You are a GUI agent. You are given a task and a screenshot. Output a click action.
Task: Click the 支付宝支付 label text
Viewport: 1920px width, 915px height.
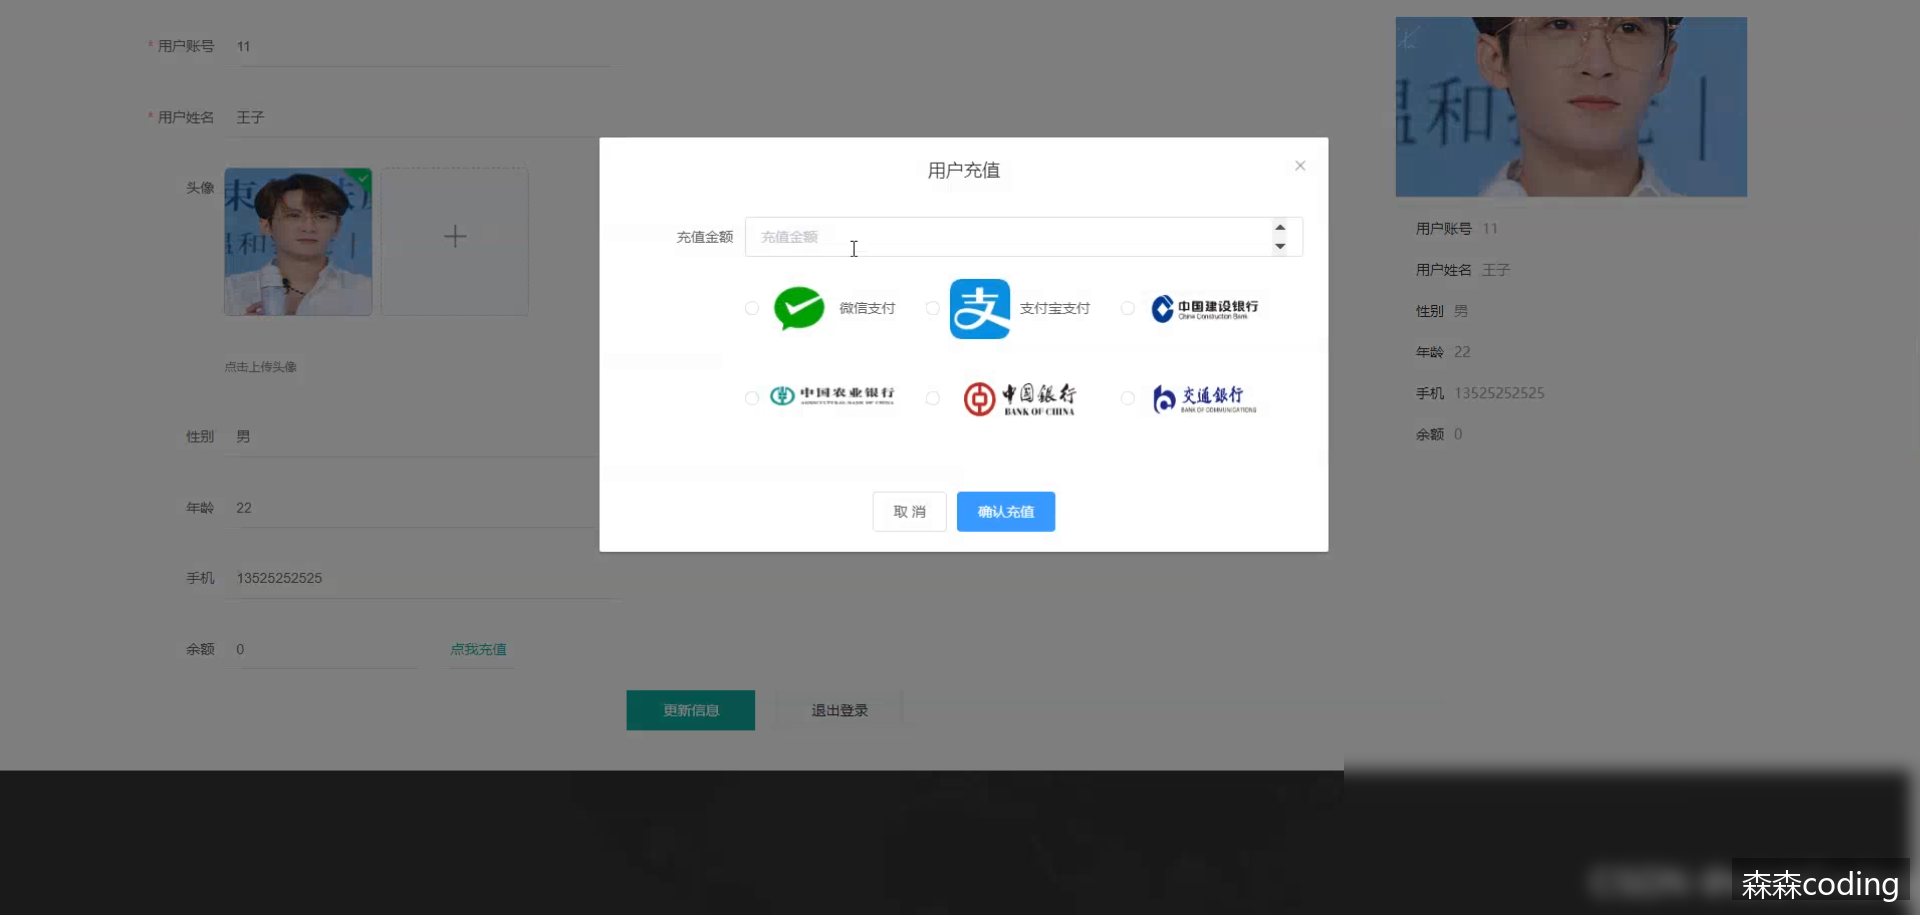tap(1055, 308)
